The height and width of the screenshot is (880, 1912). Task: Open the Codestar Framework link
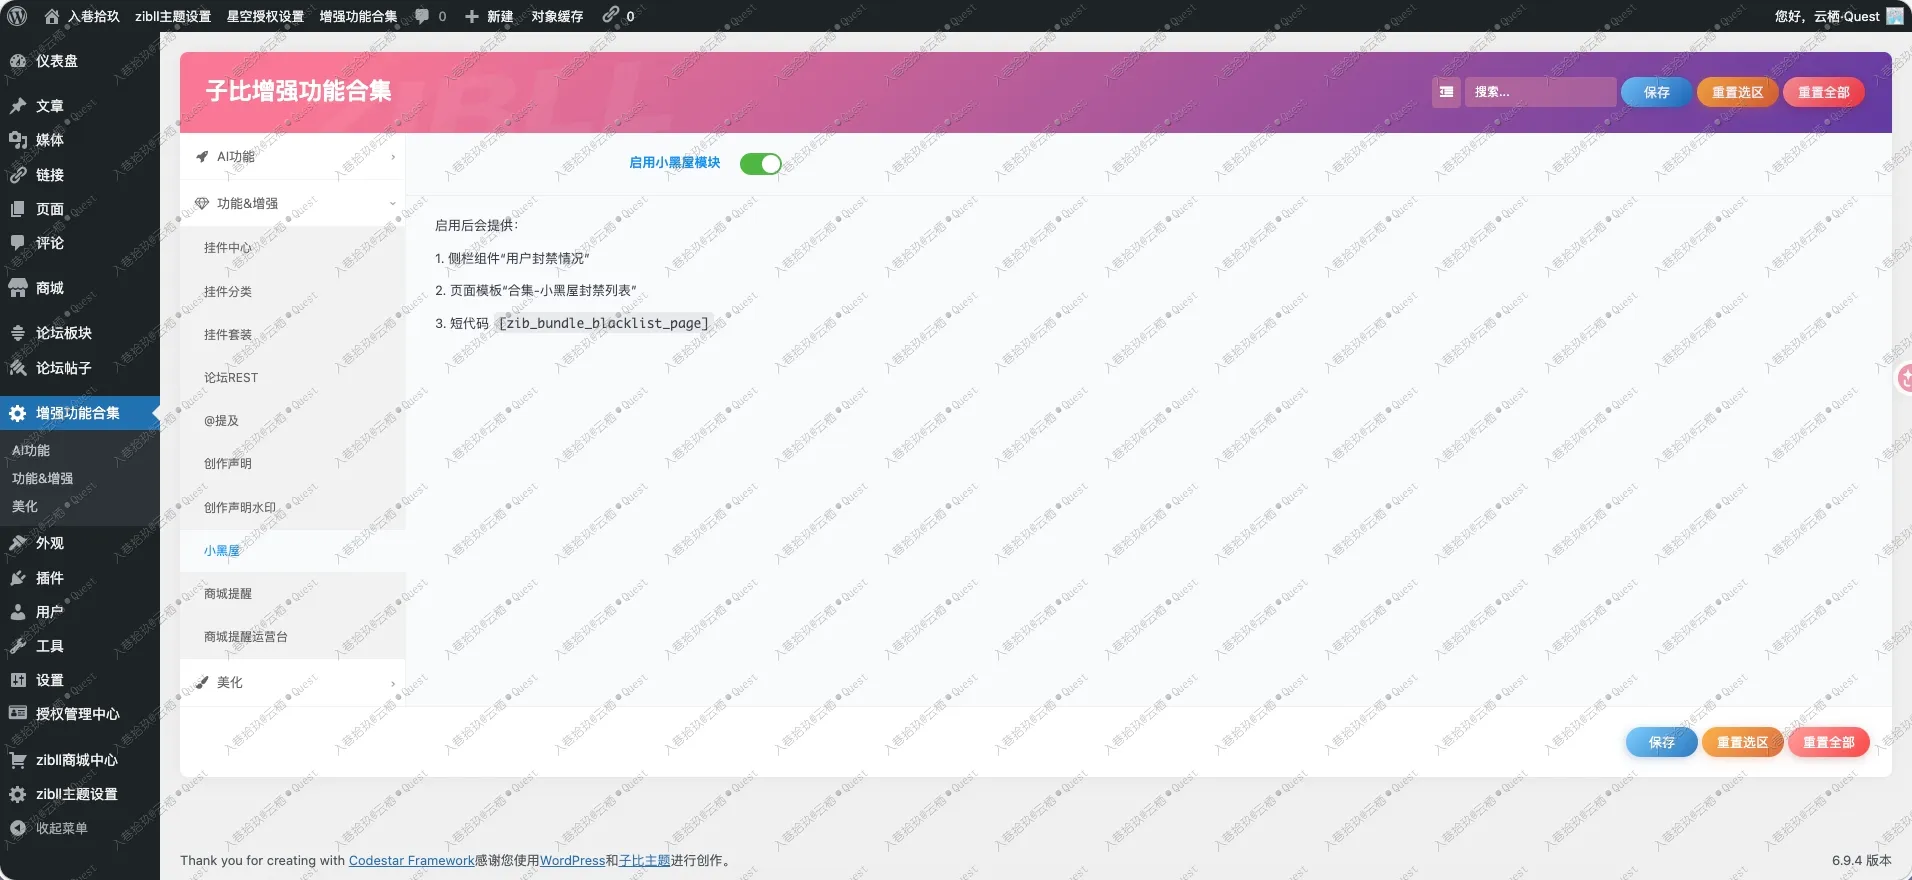411,860
